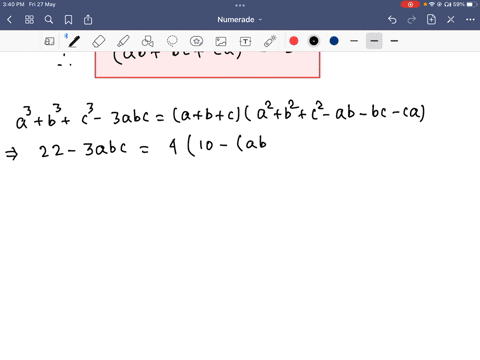Open the Elements sticker tool
The height and width of the screenshot is (360, 480).
(x=196, y=41)
